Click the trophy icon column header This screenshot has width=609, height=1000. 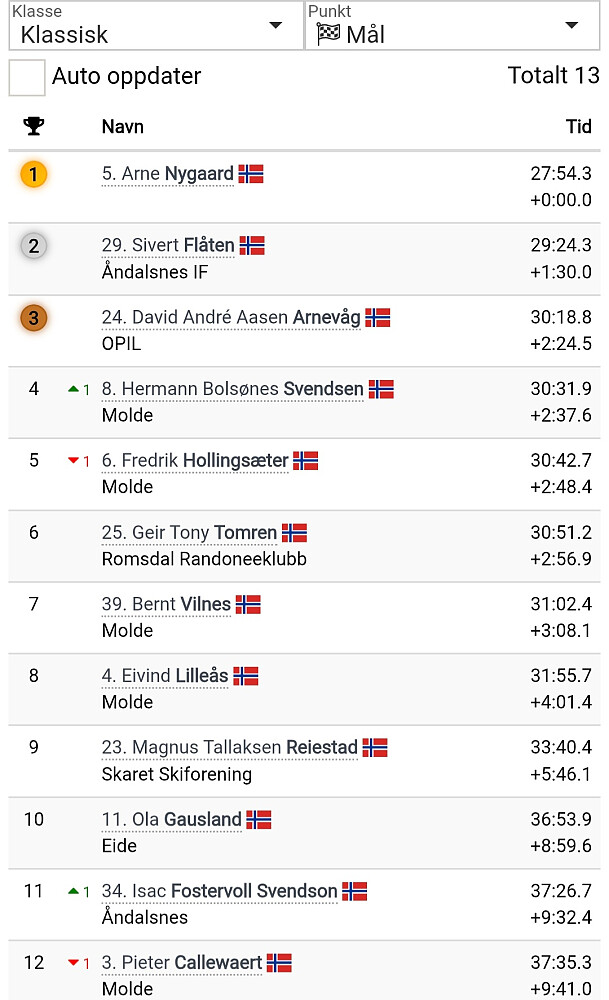(x=34, y=127)
